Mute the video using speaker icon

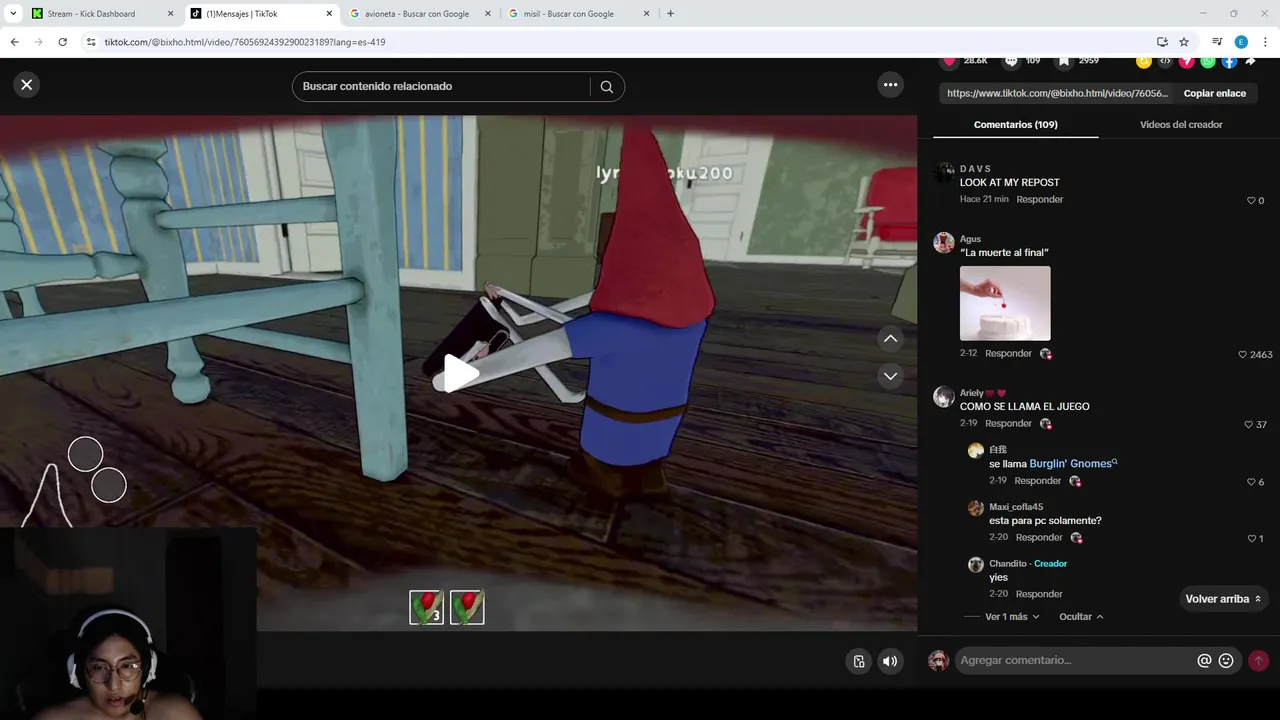coord(890,661)
